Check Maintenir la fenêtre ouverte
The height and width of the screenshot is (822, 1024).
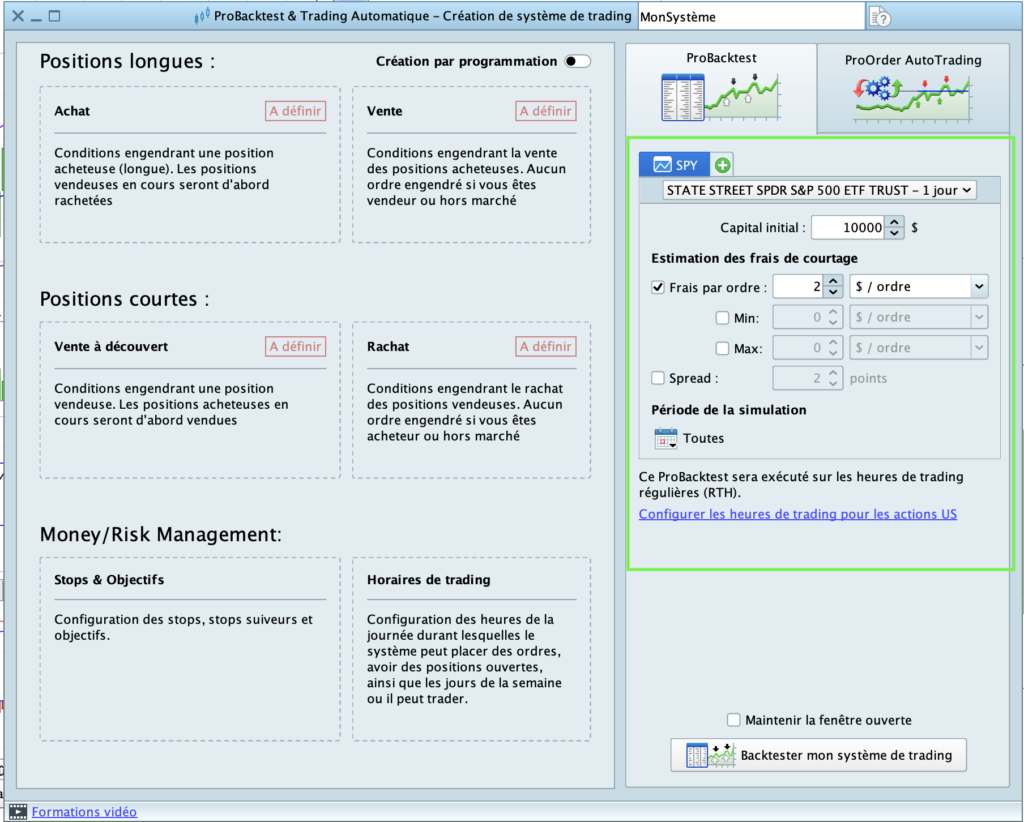point(735,720)
